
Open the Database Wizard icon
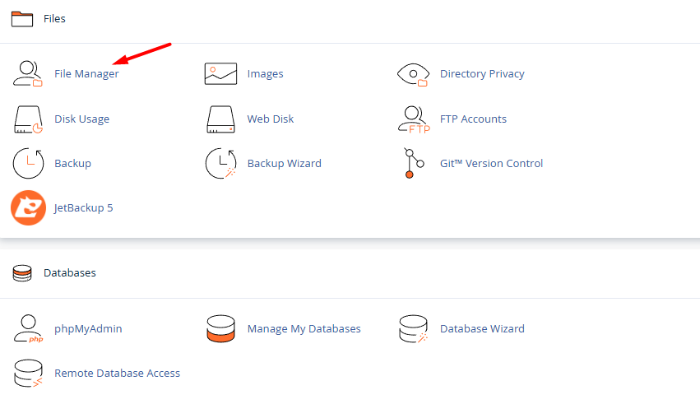click(x=413, y=329)
